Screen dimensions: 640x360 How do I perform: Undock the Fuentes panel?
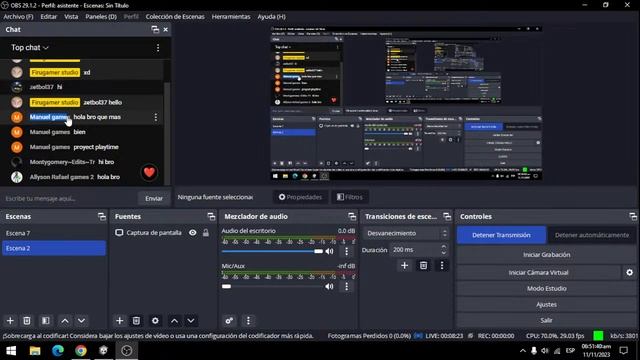point(211,217)
